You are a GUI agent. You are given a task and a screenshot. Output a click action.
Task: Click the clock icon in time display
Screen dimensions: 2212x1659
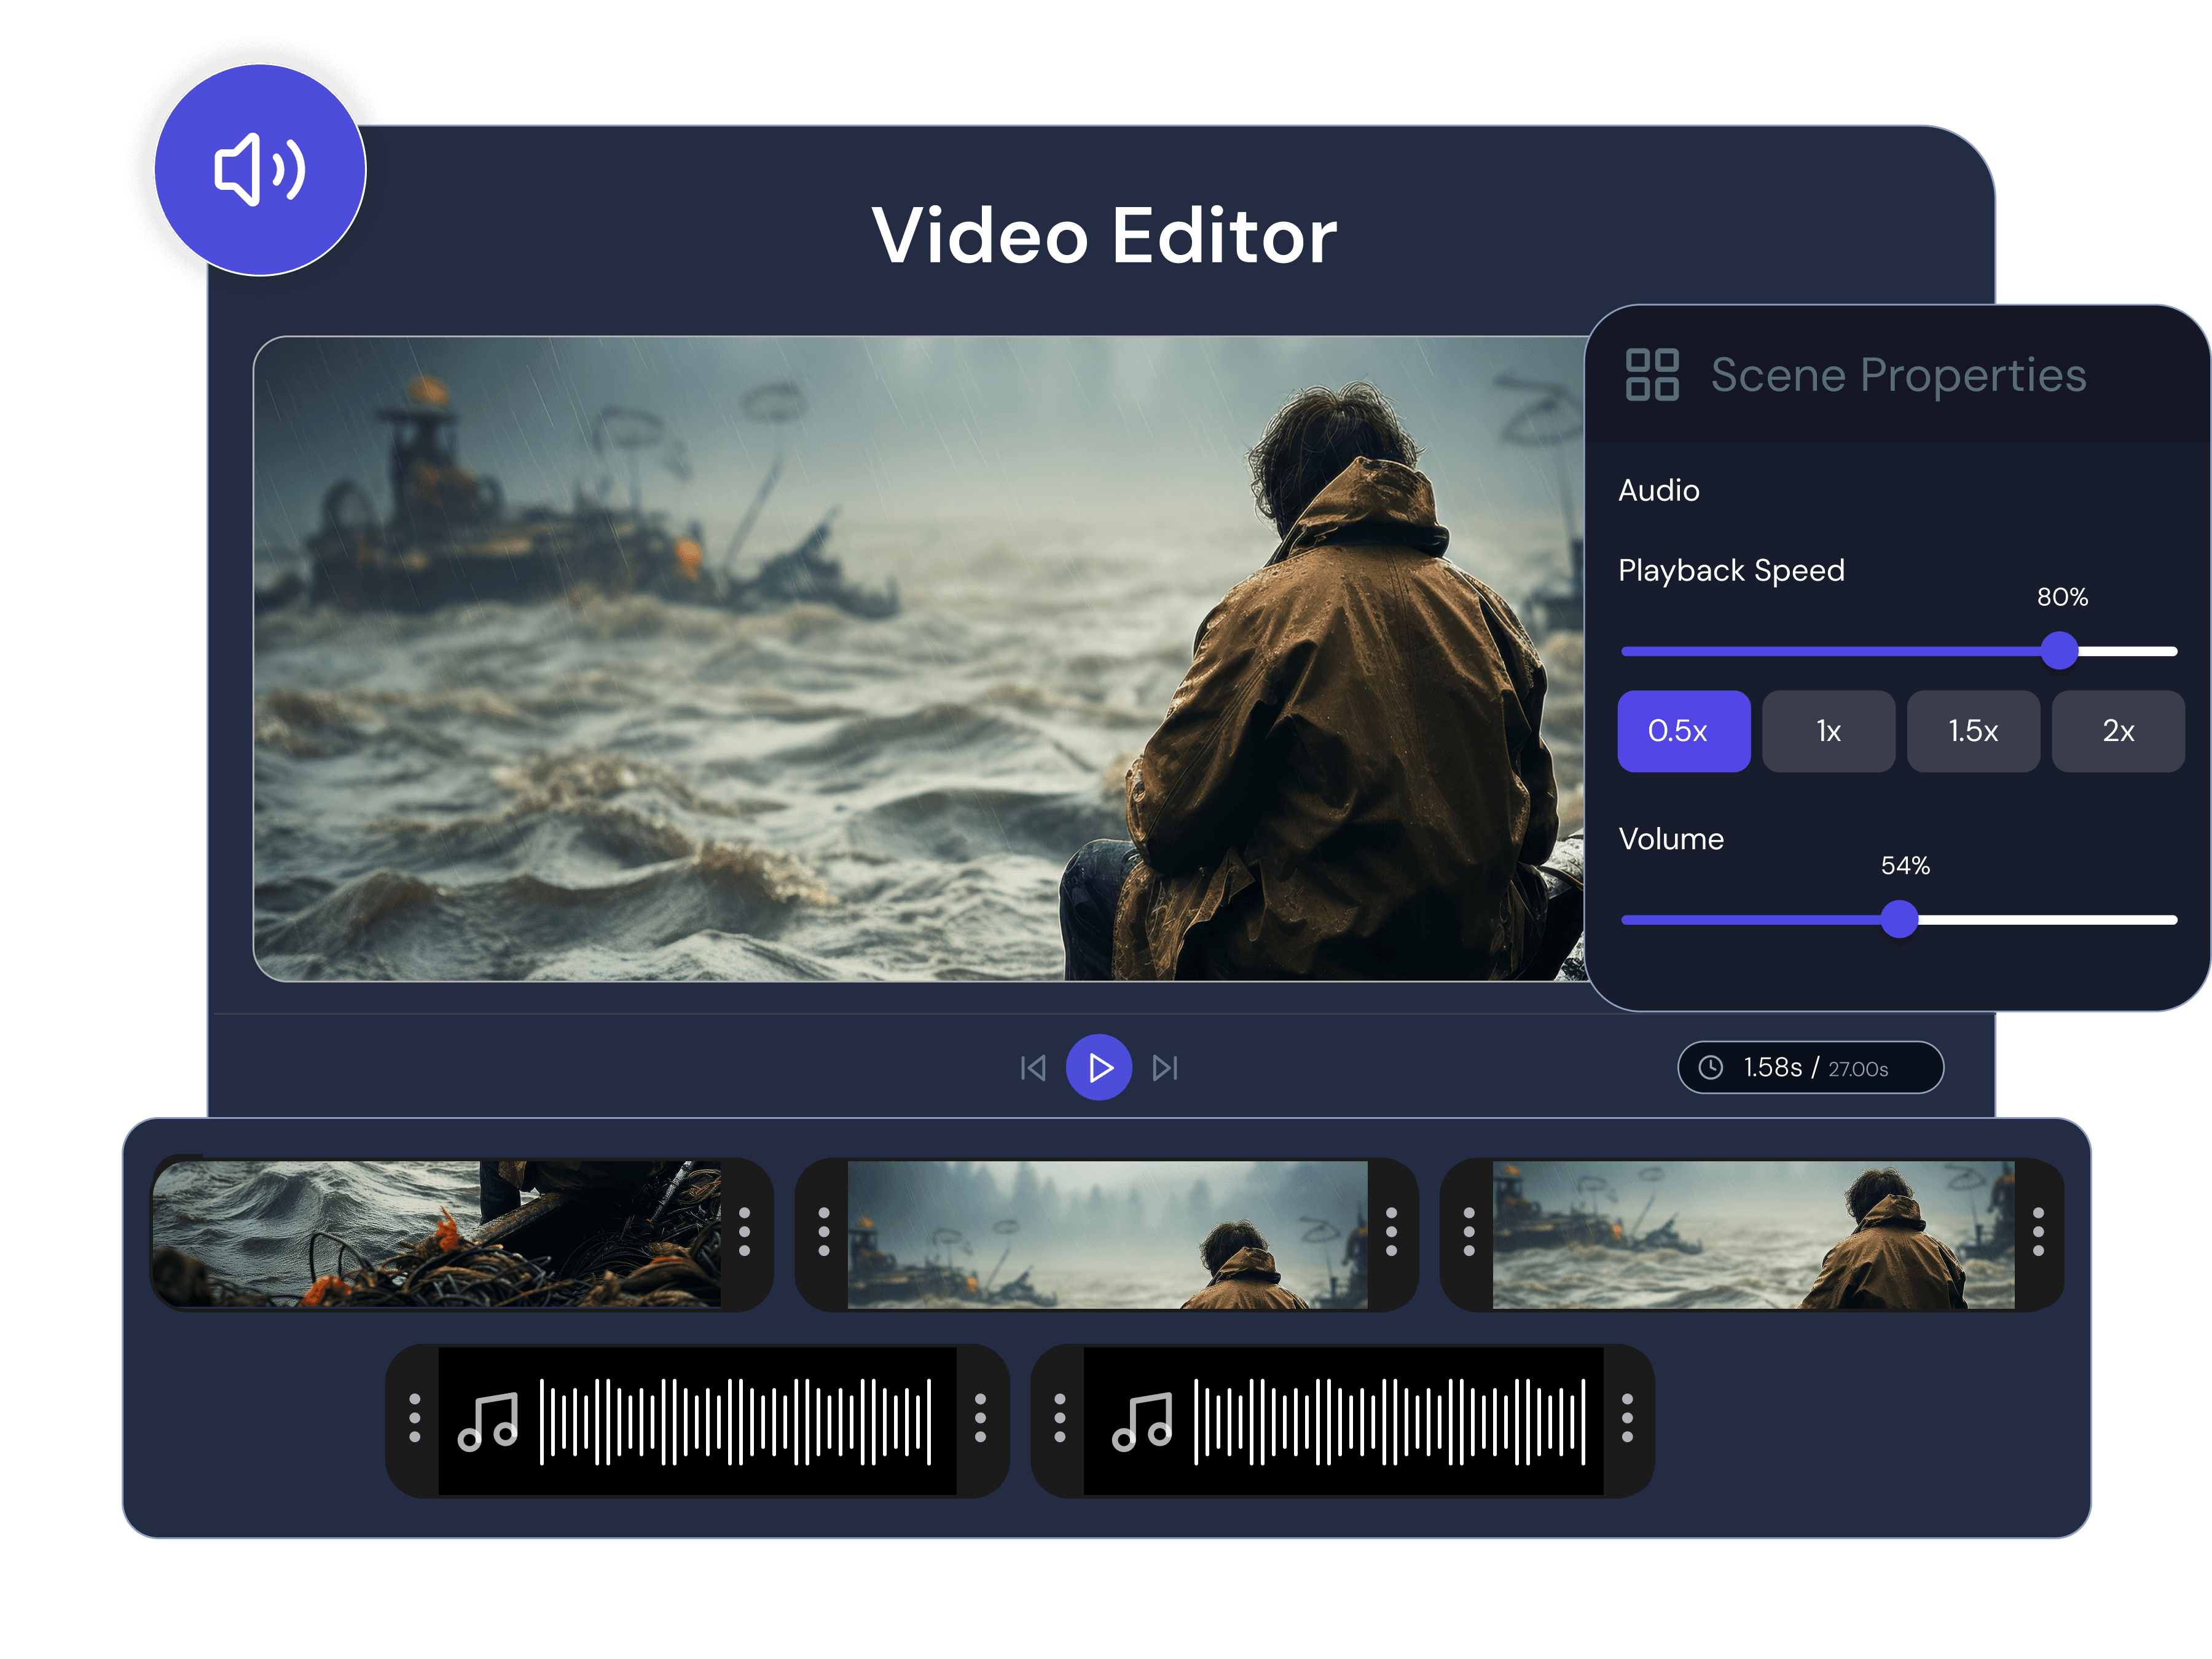click(1711, 1068)
